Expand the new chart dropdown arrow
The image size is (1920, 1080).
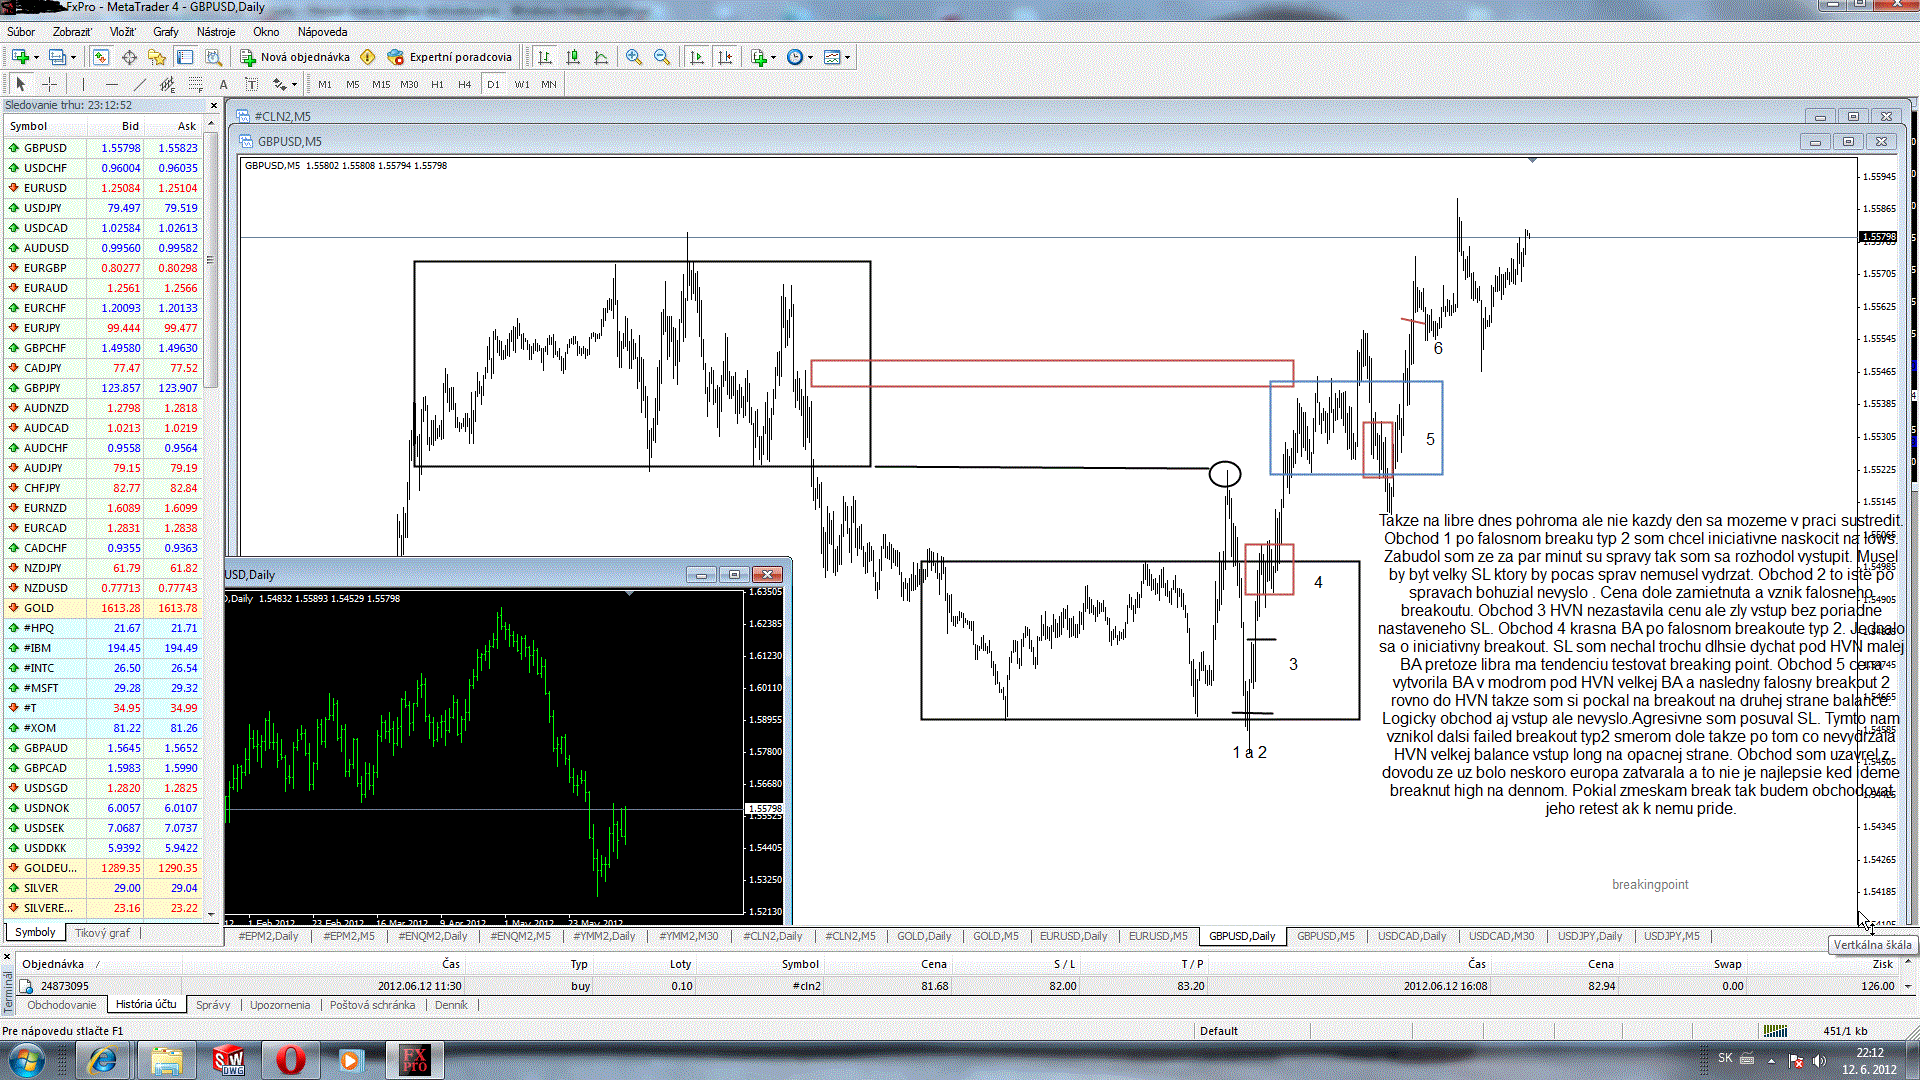click(38, 57)
